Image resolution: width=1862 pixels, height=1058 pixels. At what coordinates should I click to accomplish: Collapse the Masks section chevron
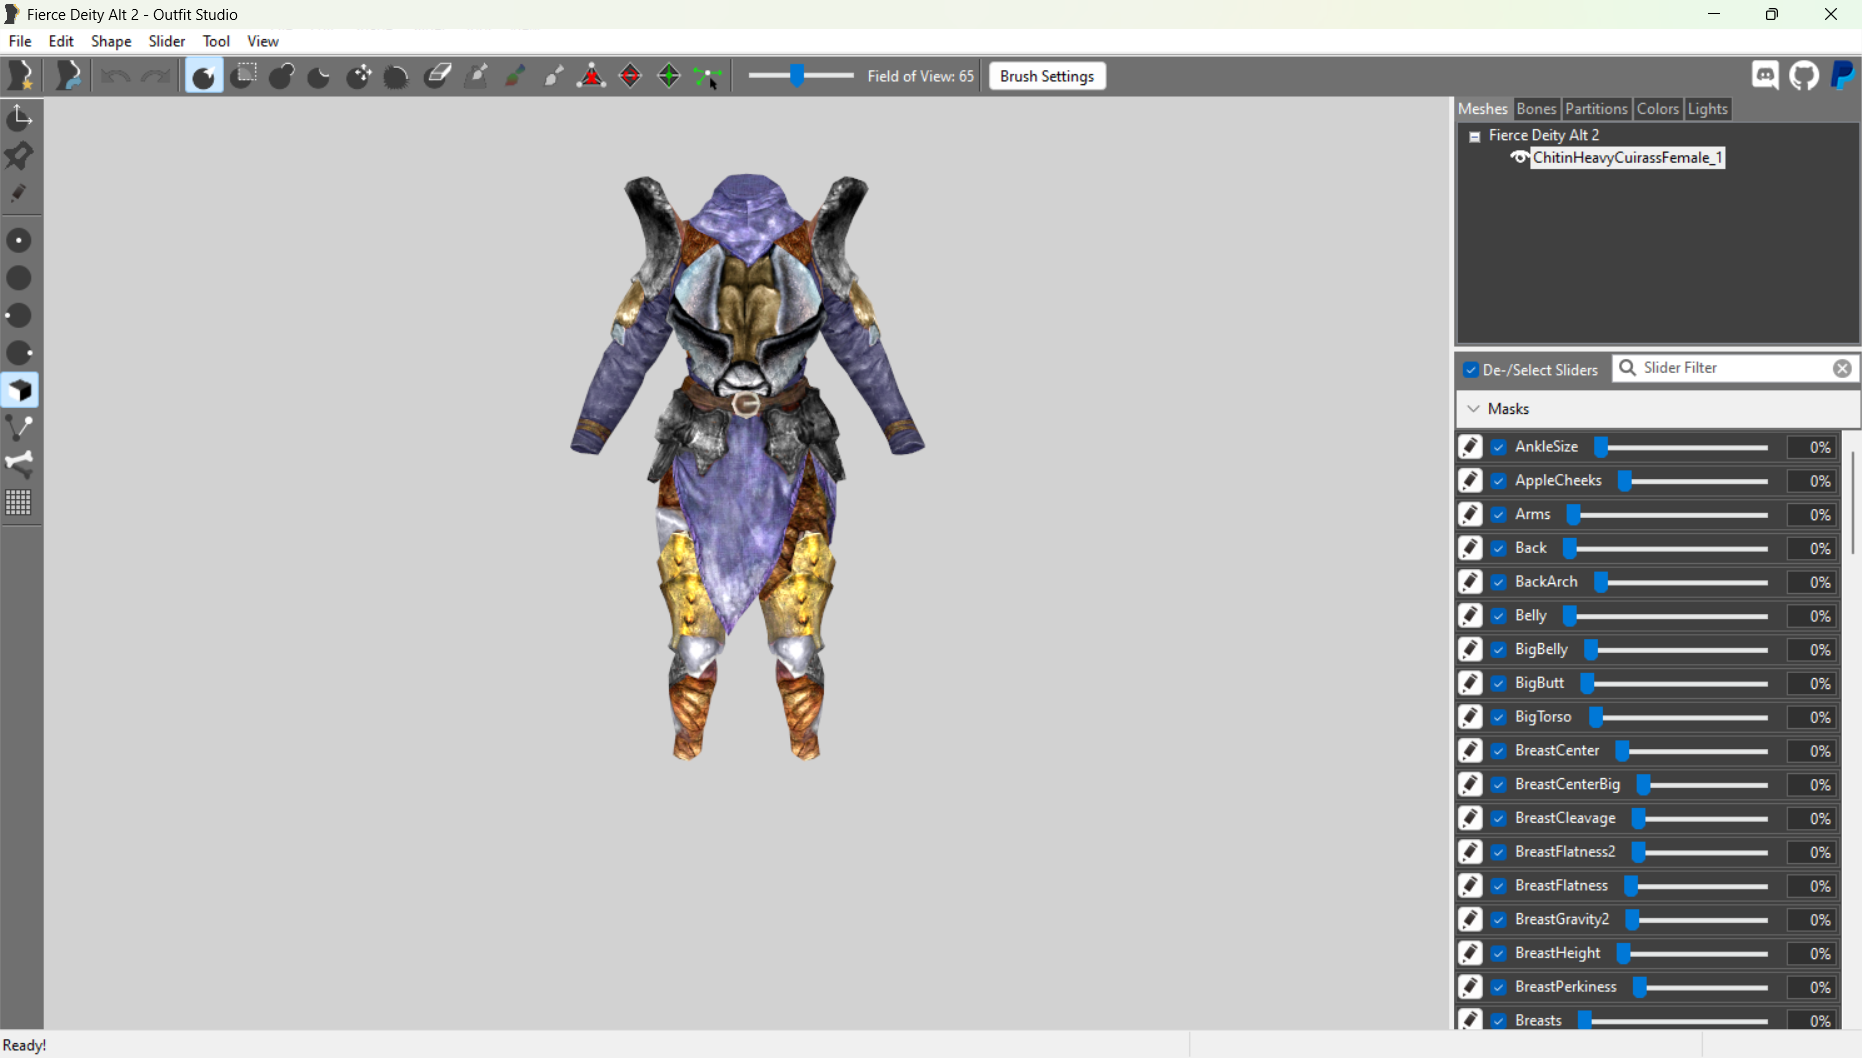[x=1473, y=409]
